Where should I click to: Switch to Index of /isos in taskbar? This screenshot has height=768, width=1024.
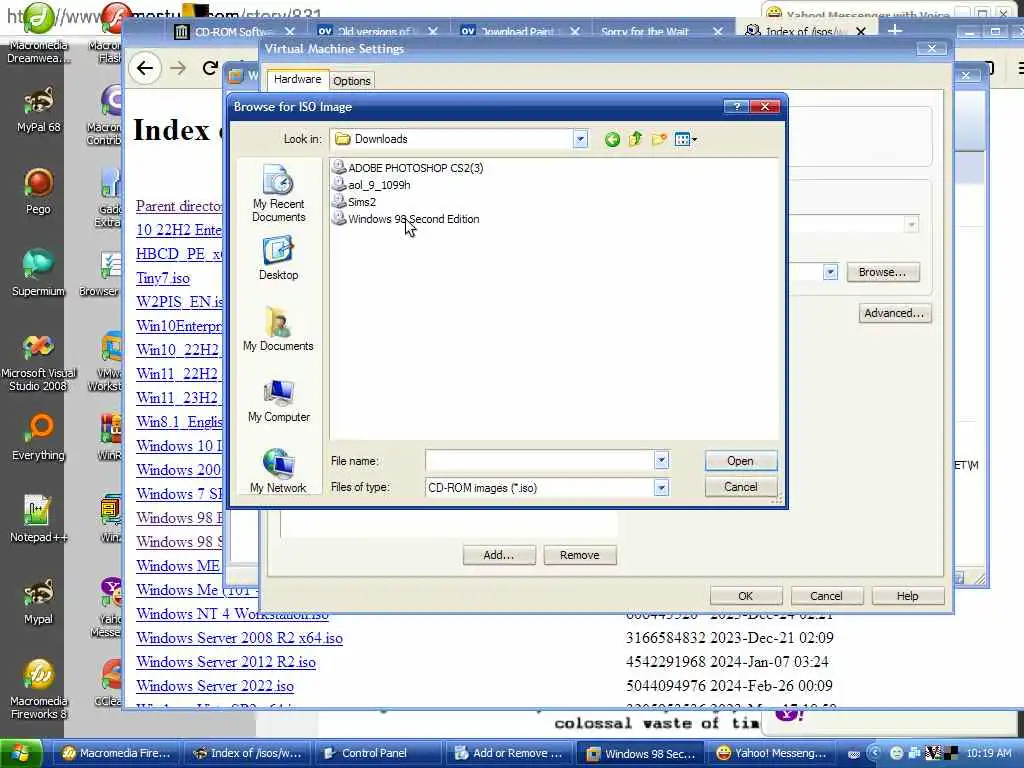(x=247, y=753)
